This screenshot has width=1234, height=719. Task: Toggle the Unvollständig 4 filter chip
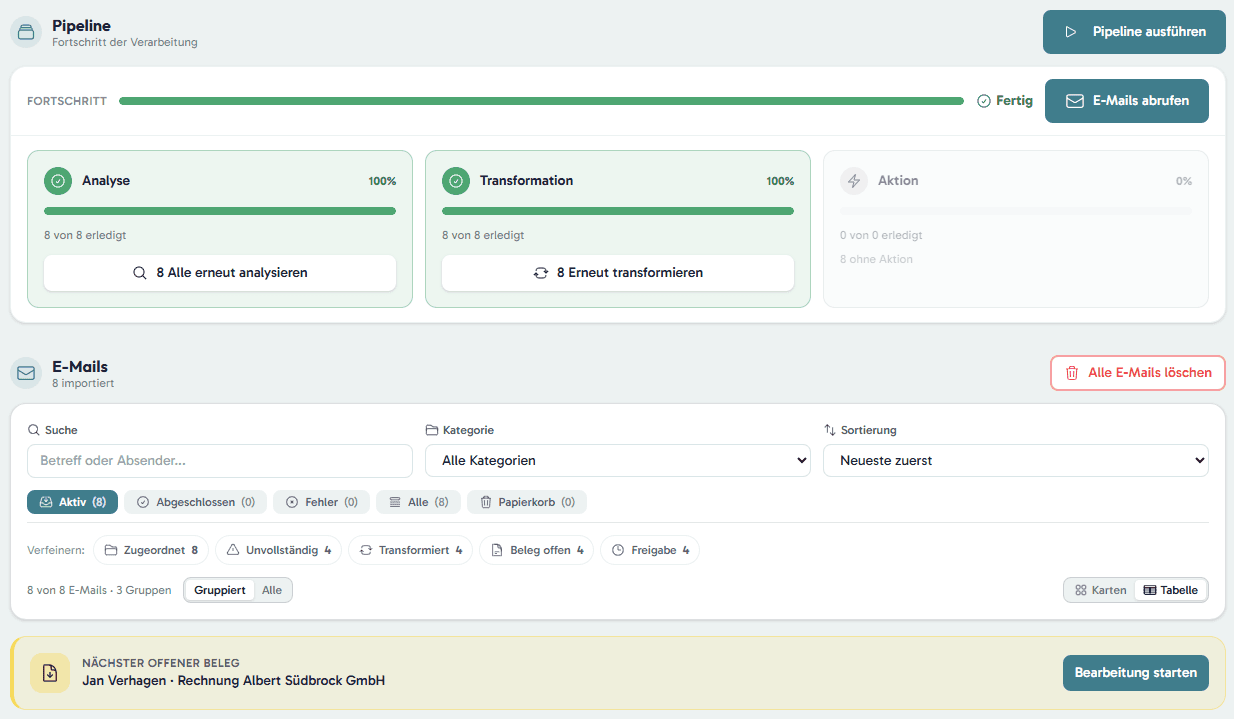[278, 550]
